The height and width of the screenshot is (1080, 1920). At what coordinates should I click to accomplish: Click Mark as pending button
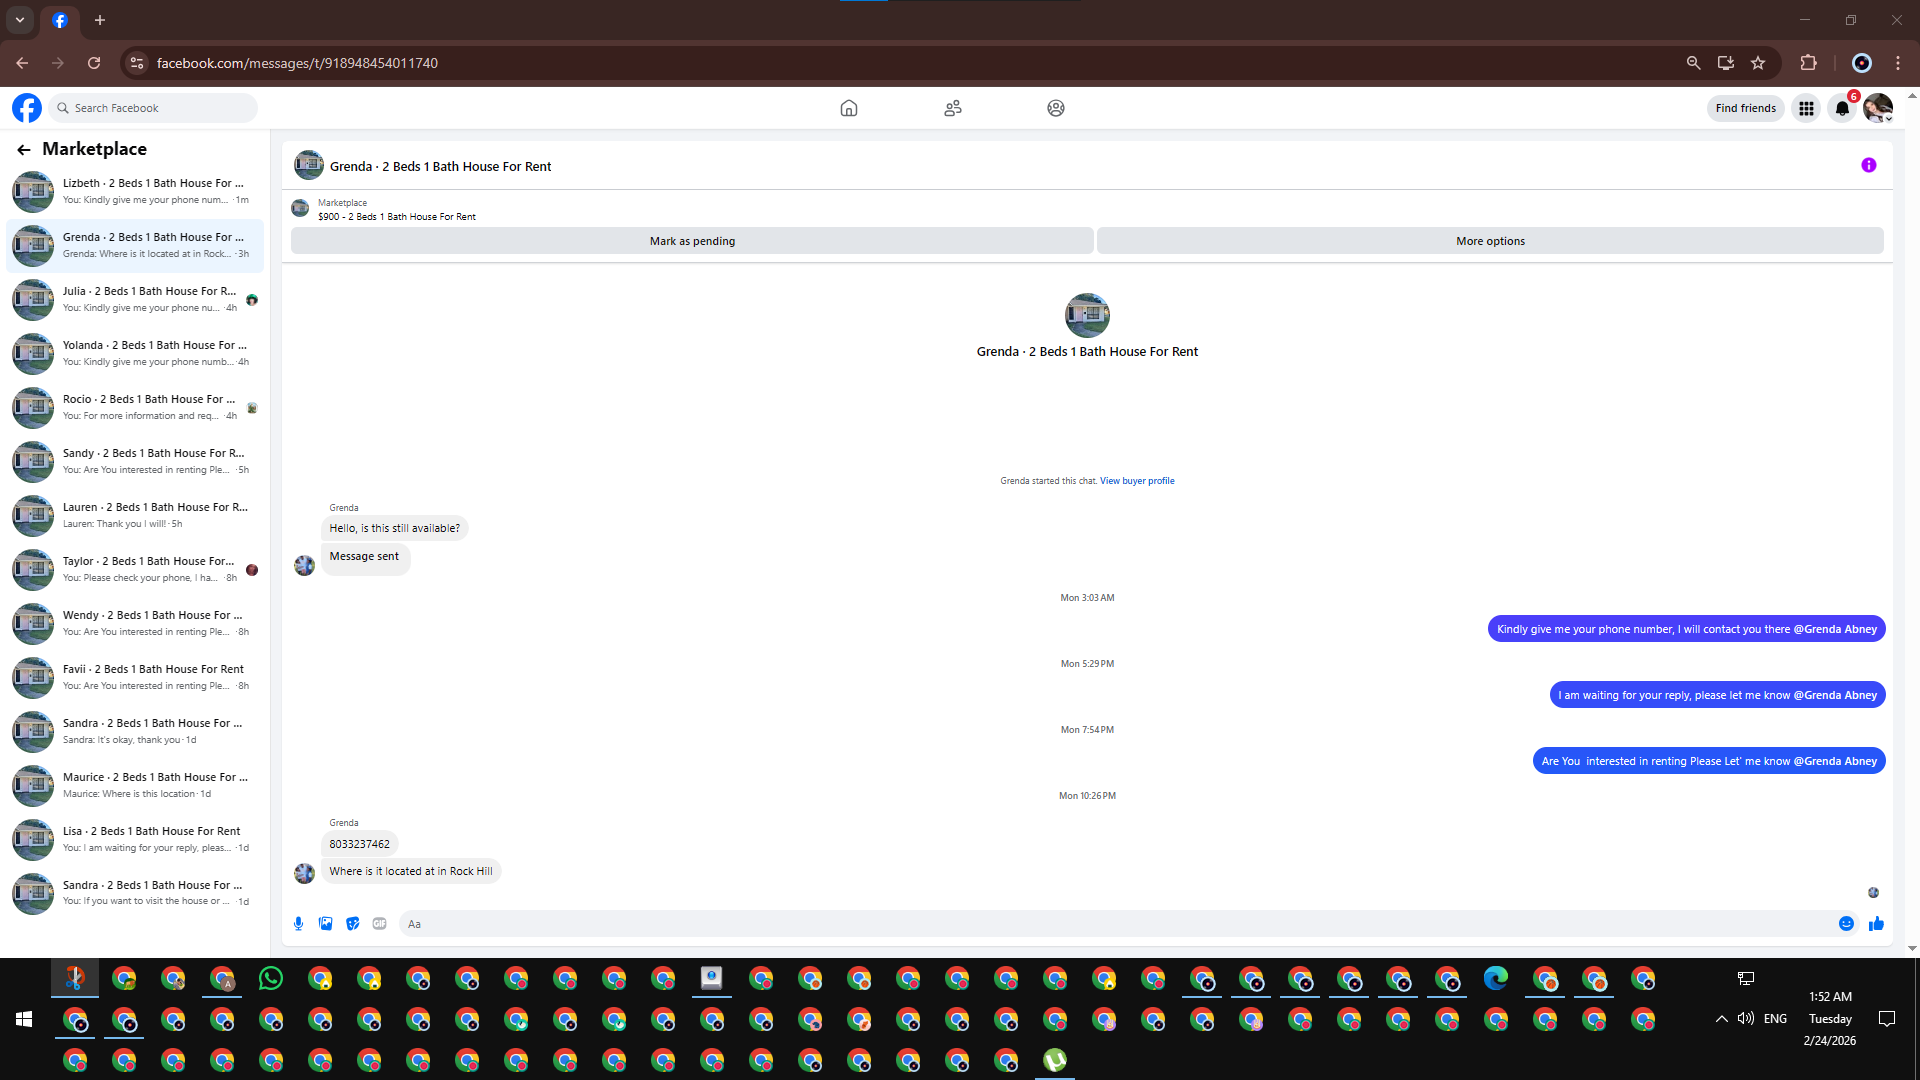click(692, 241)
